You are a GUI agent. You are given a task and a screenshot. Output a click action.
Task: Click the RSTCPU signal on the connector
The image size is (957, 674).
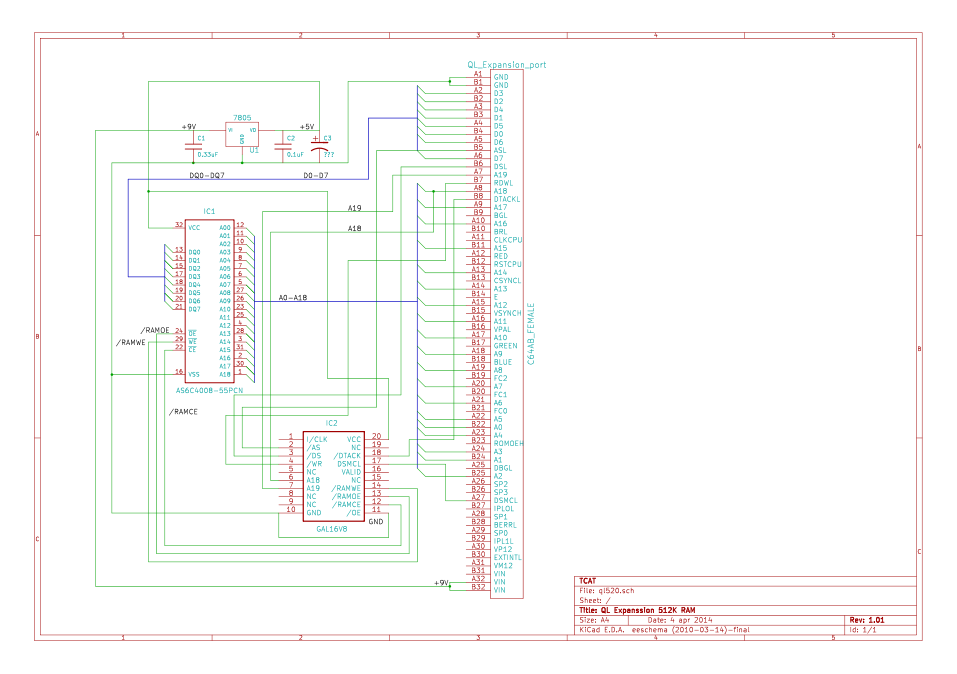click(x=508, y=264)
